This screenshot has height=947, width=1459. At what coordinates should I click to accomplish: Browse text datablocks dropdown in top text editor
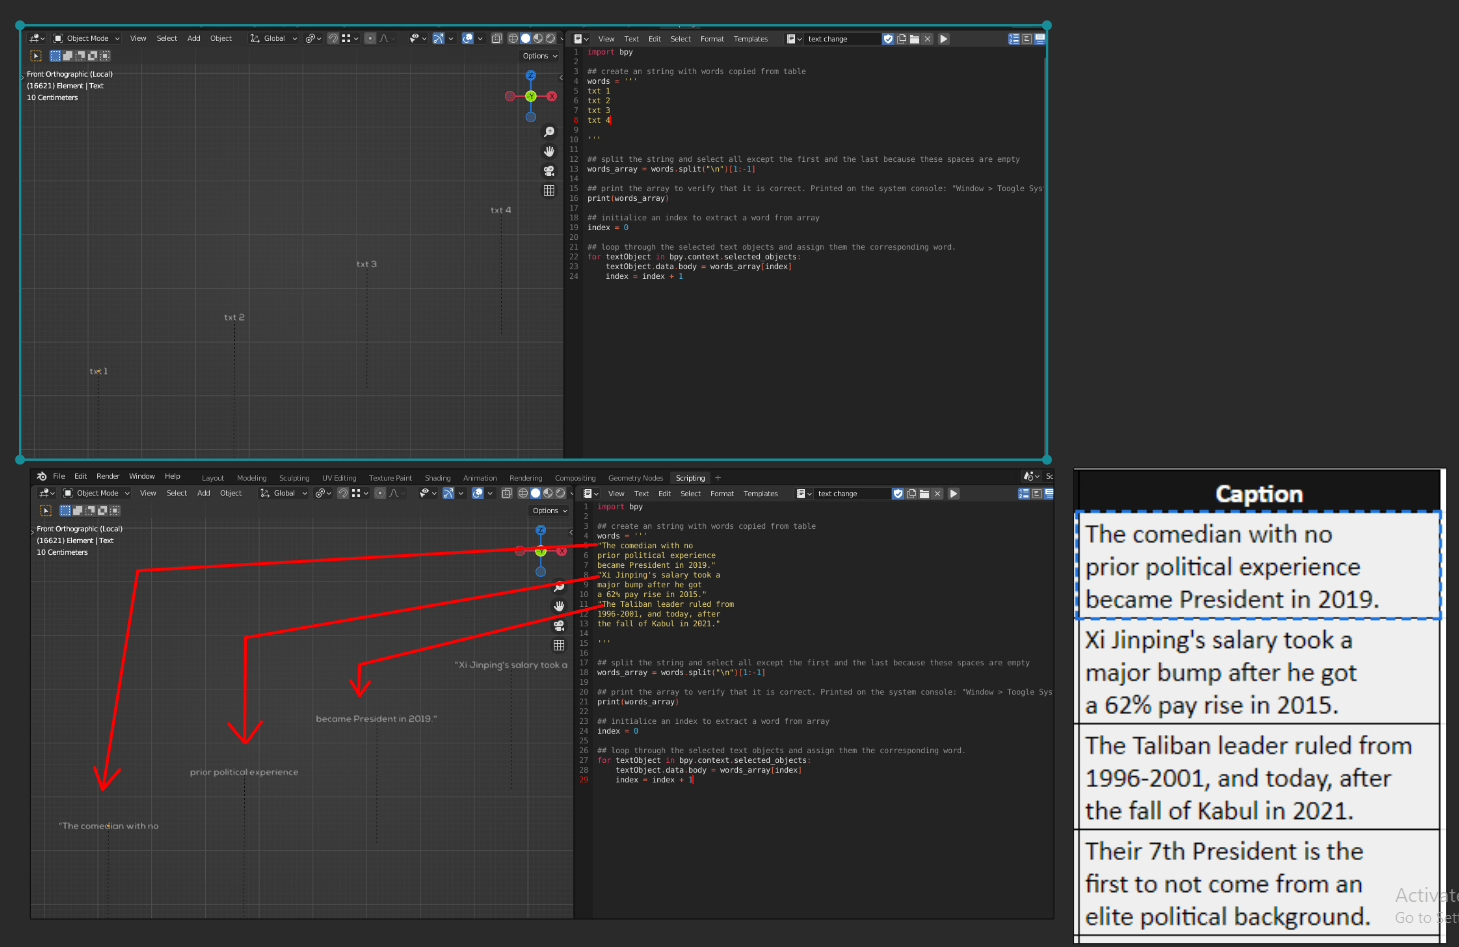coord(793,39)
